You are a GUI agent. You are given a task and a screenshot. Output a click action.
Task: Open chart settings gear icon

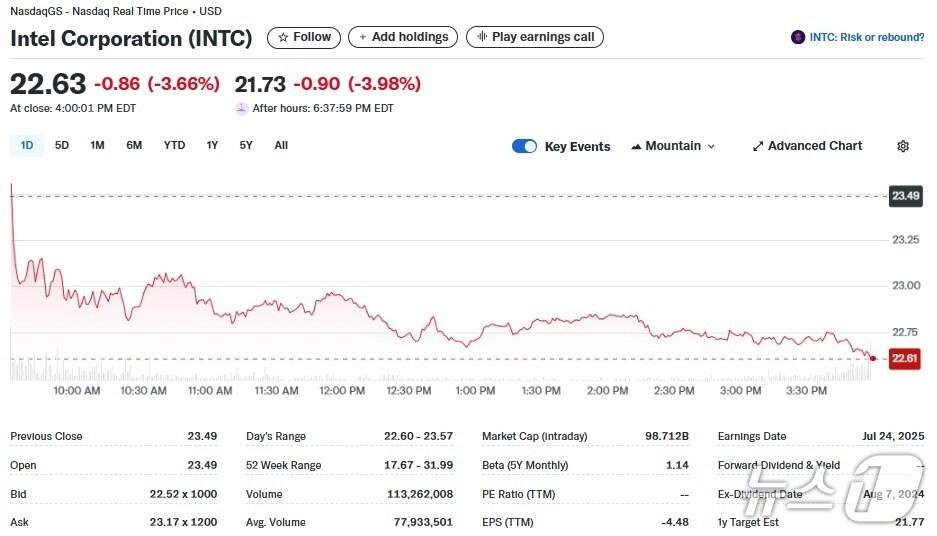(x=903, y=146)
